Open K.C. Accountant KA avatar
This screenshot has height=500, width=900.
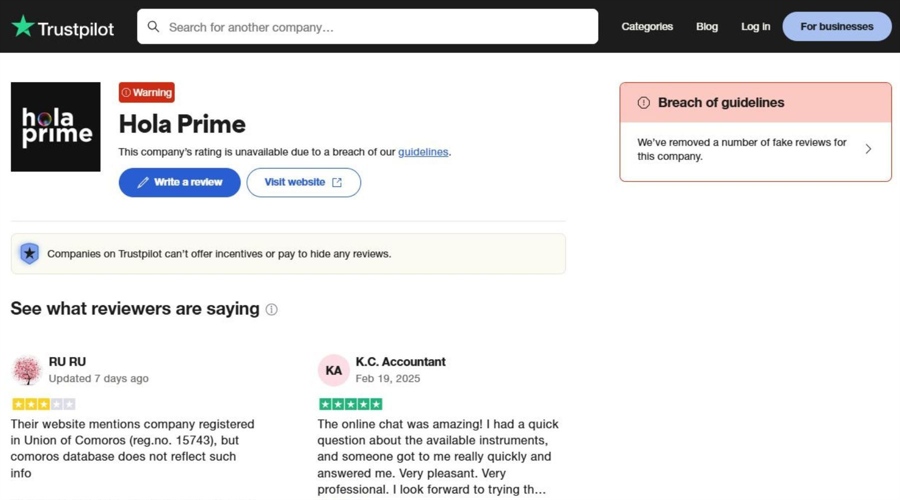[333, 370]
